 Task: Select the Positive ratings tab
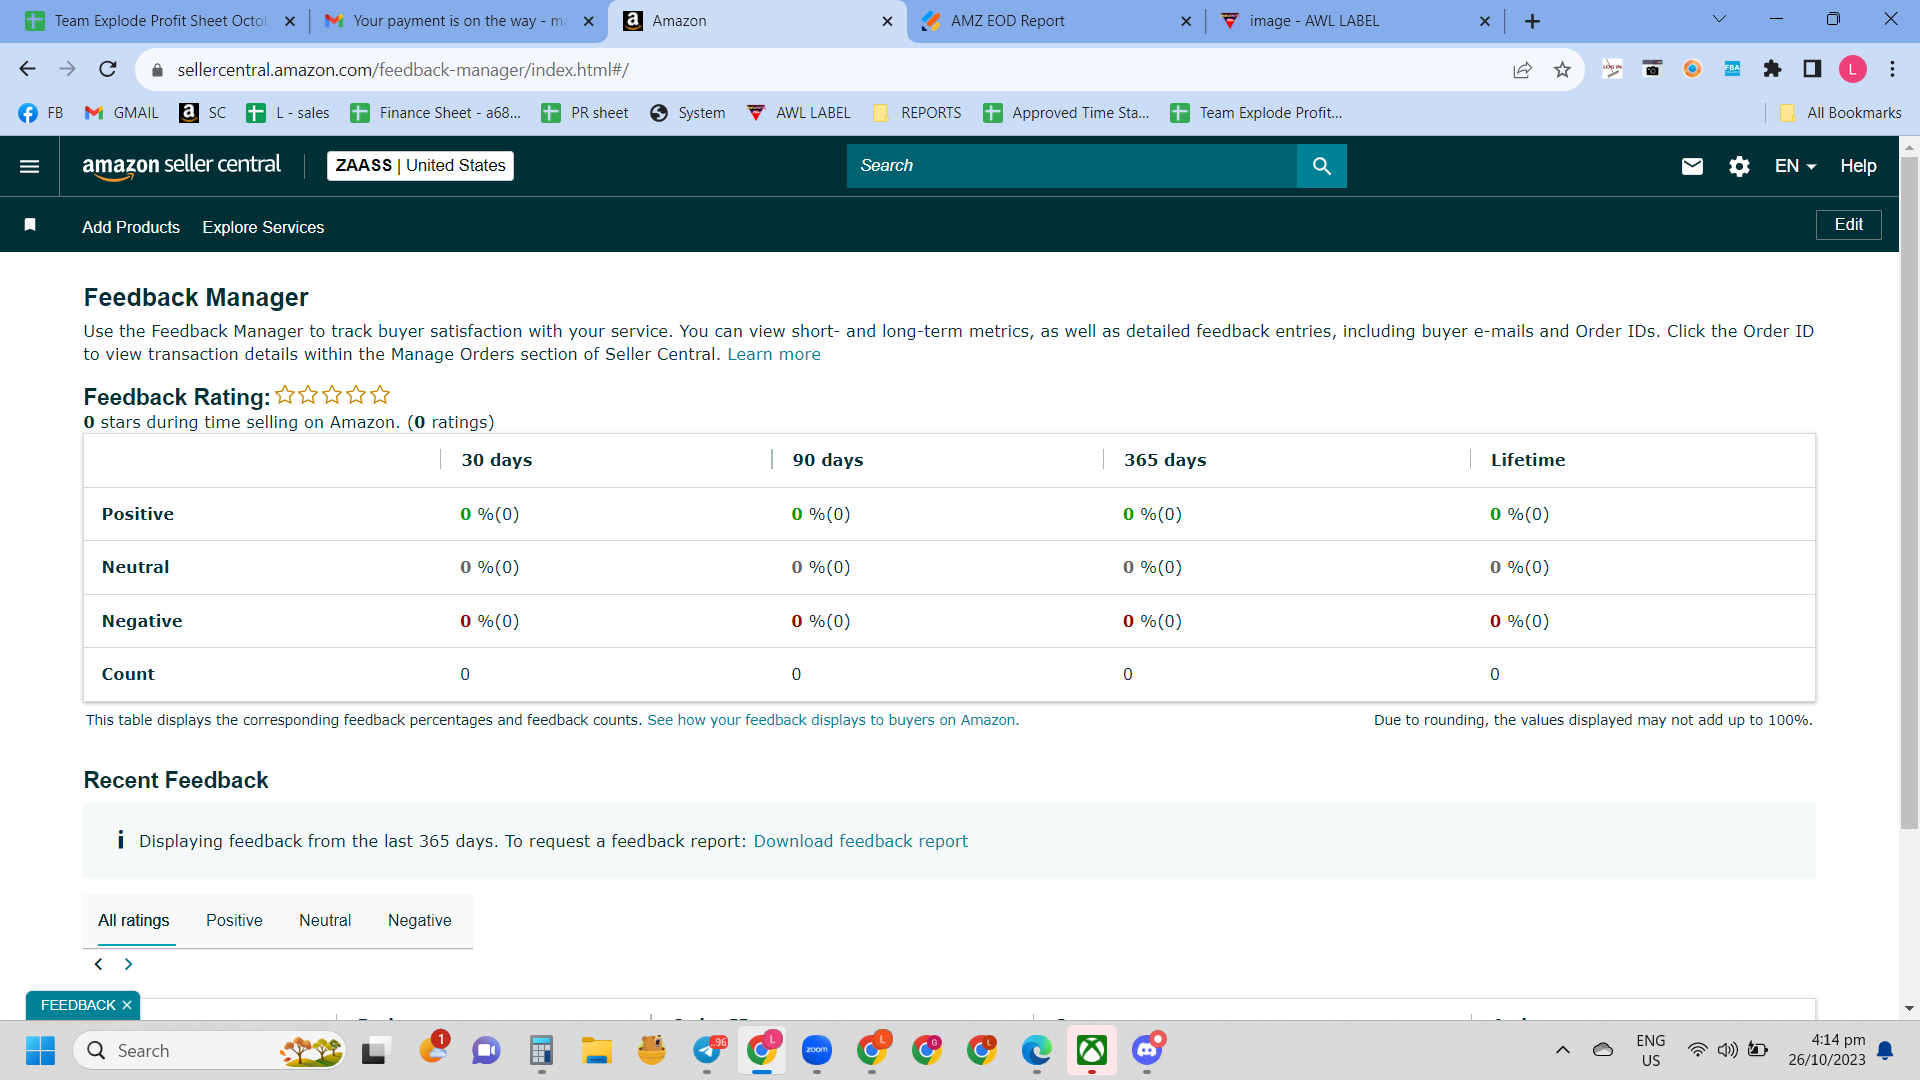pos(234,920)
